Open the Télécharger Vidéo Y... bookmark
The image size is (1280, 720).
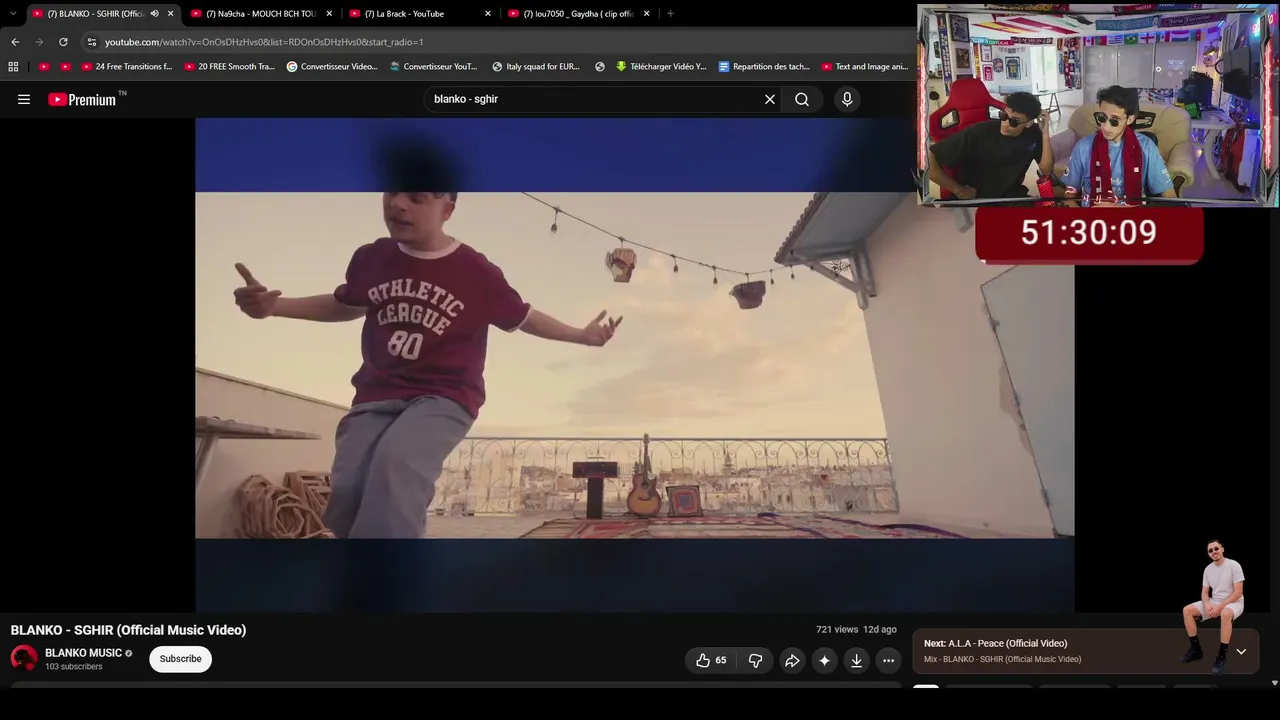pyautogui.click(x=661, y=67)
